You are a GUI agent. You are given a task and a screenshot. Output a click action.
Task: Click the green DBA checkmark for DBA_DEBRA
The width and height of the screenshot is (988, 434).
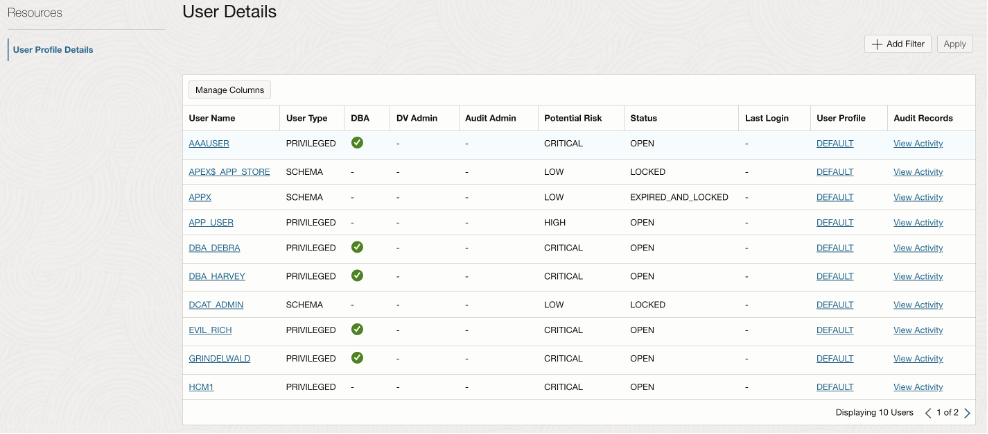[357, 247]
